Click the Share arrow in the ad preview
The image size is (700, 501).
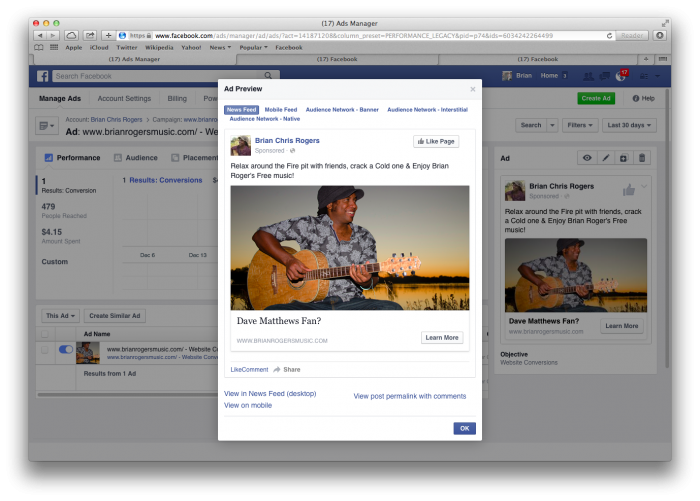(x=277, y=370)
